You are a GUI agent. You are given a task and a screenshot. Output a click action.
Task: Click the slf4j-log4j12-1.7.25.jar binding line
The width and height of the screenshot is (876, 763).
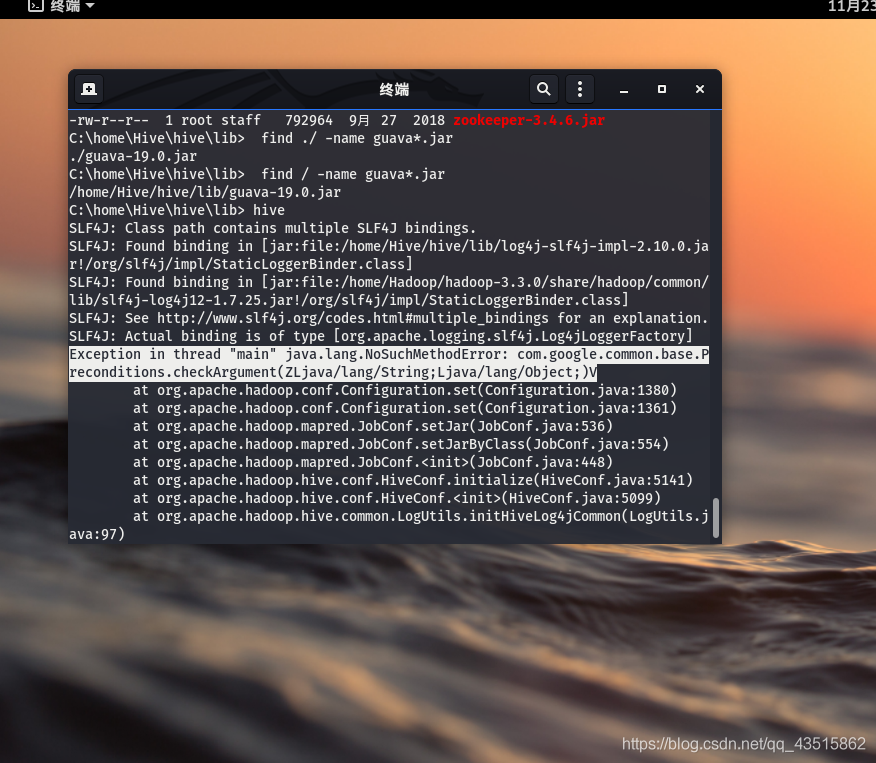coord(349,301)
